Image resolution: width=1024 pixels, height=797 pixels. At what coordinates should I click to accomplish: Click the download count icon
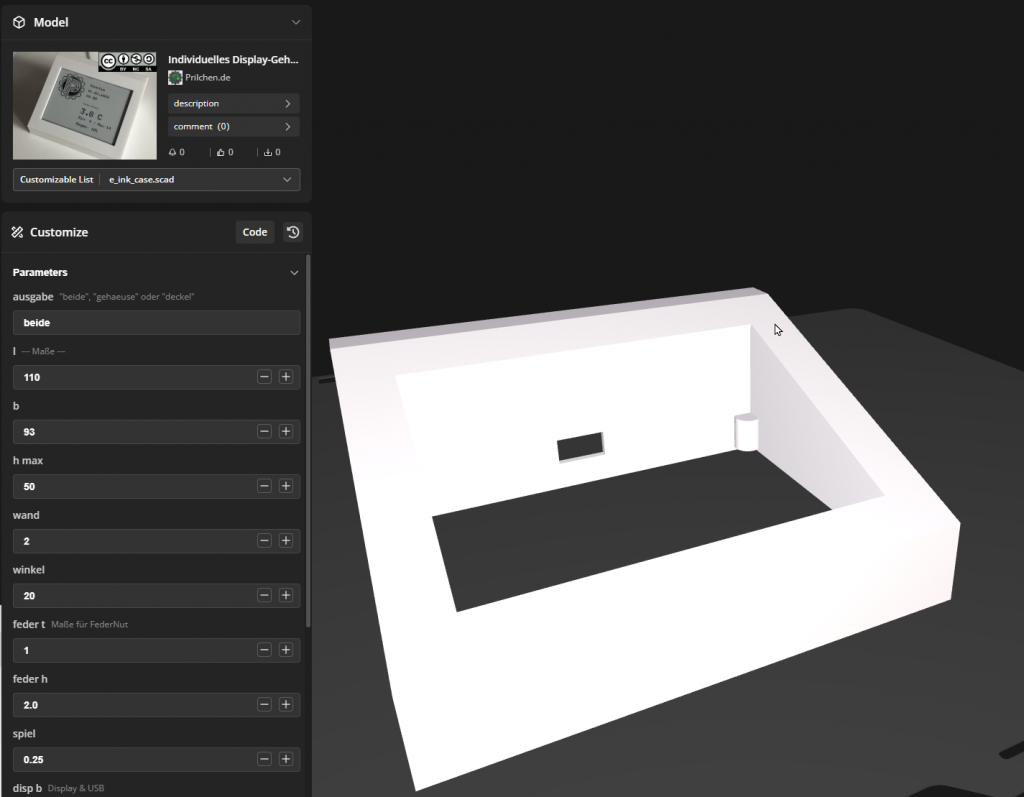tap(268, 153)
